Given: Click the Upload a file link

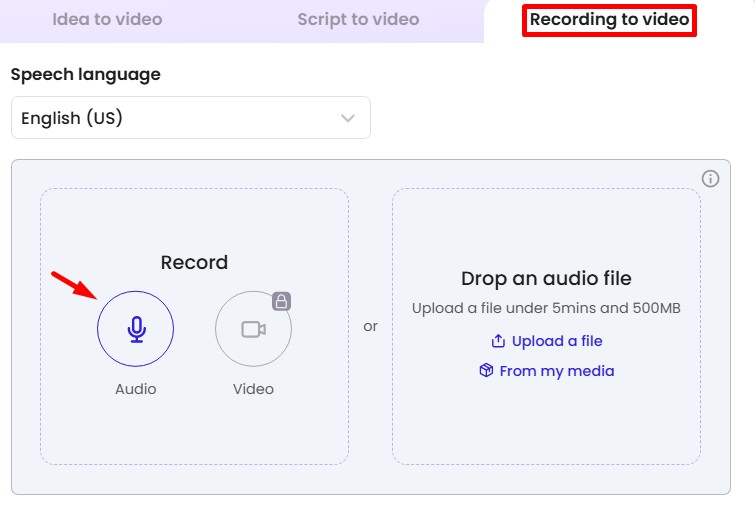Looking at the screenshot, I should [556, 341].
